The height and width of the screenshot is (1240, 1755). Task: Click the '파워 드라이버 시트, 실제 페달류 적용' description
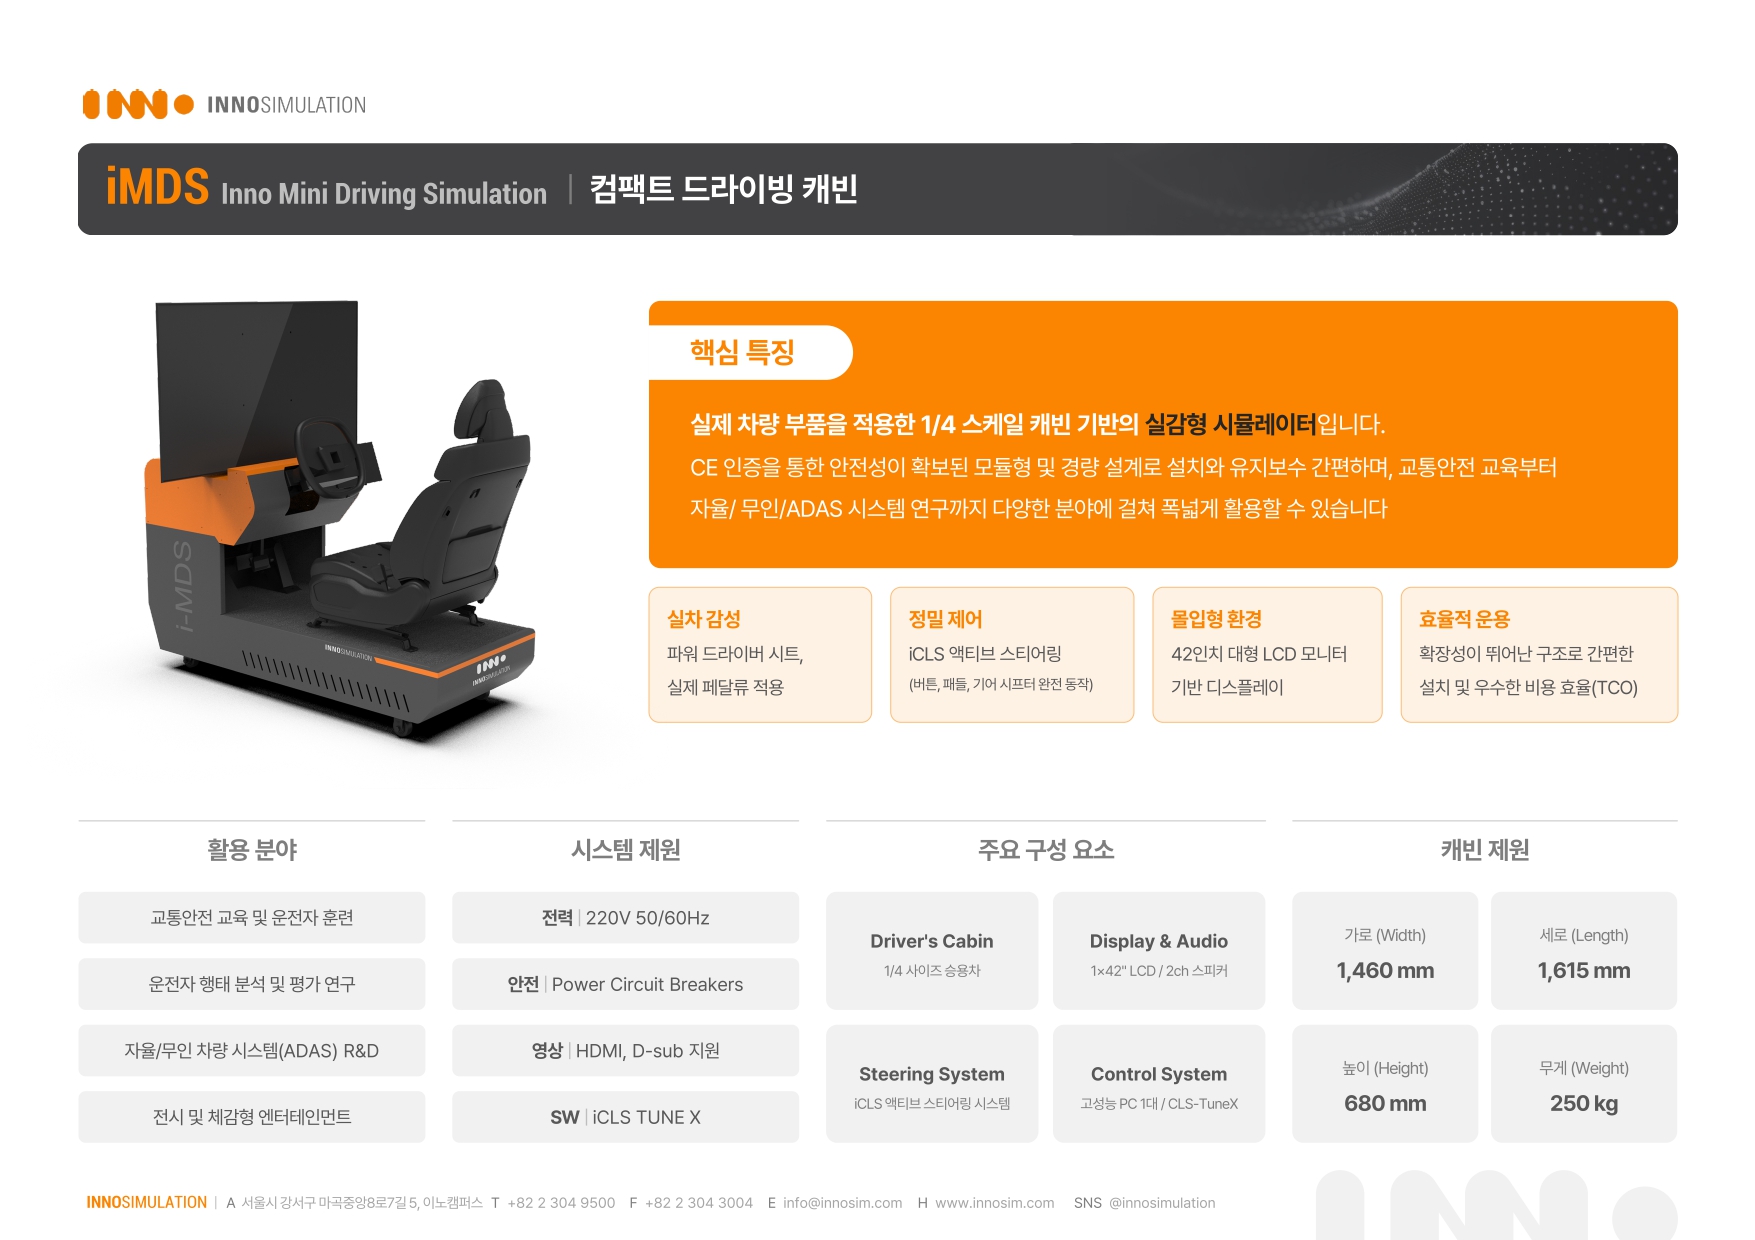[735, 670]
